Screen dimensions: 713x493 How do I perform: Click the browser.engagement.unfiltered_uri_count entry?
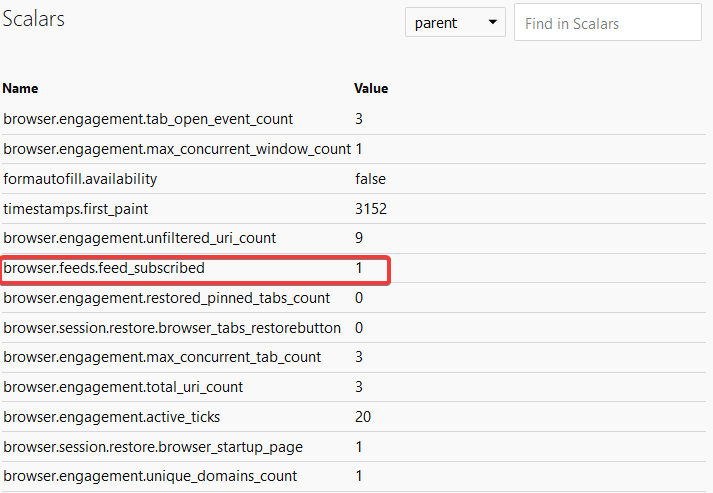pyautogui.click(x=139, y=238)
